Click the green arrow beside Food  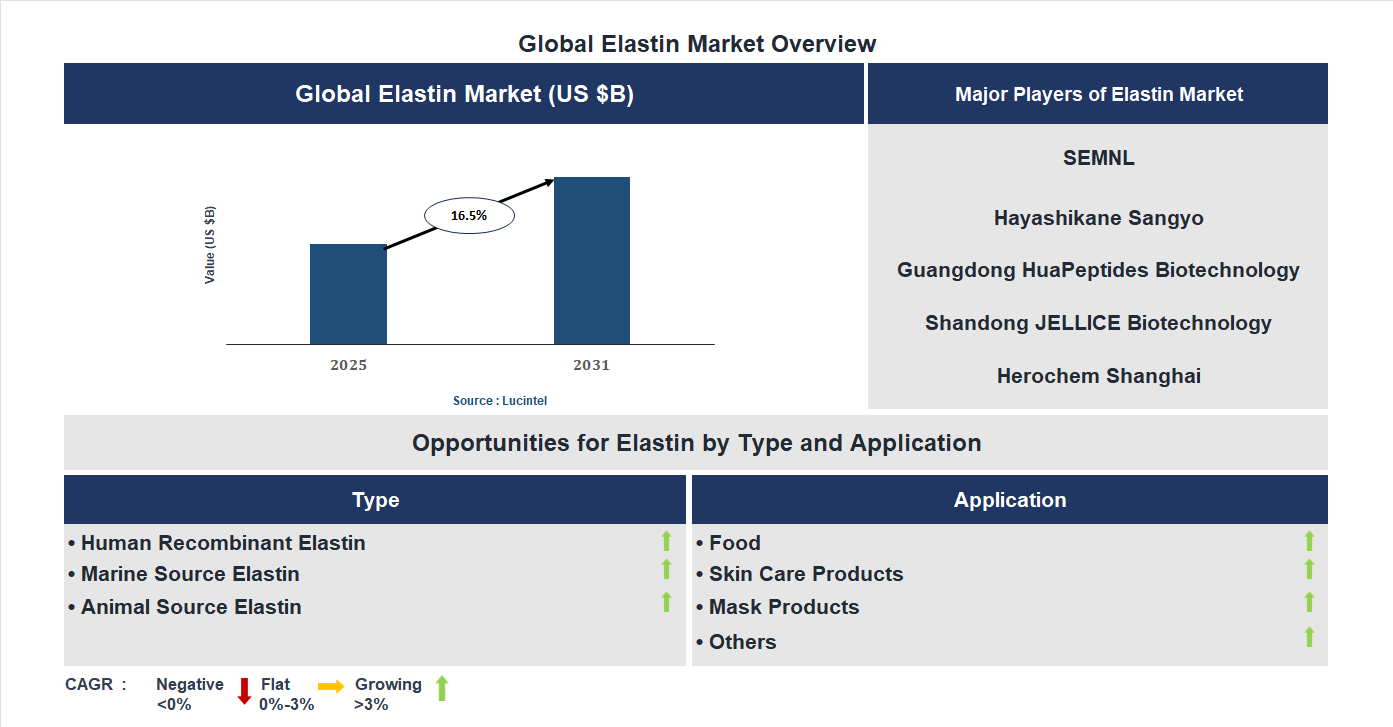click(1309, 542)
